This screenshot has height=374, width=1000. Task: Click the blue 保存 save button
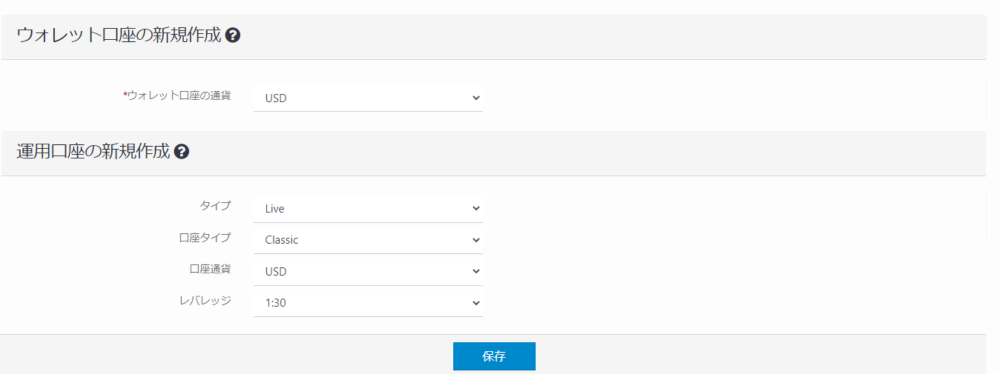tap(494, 356)
